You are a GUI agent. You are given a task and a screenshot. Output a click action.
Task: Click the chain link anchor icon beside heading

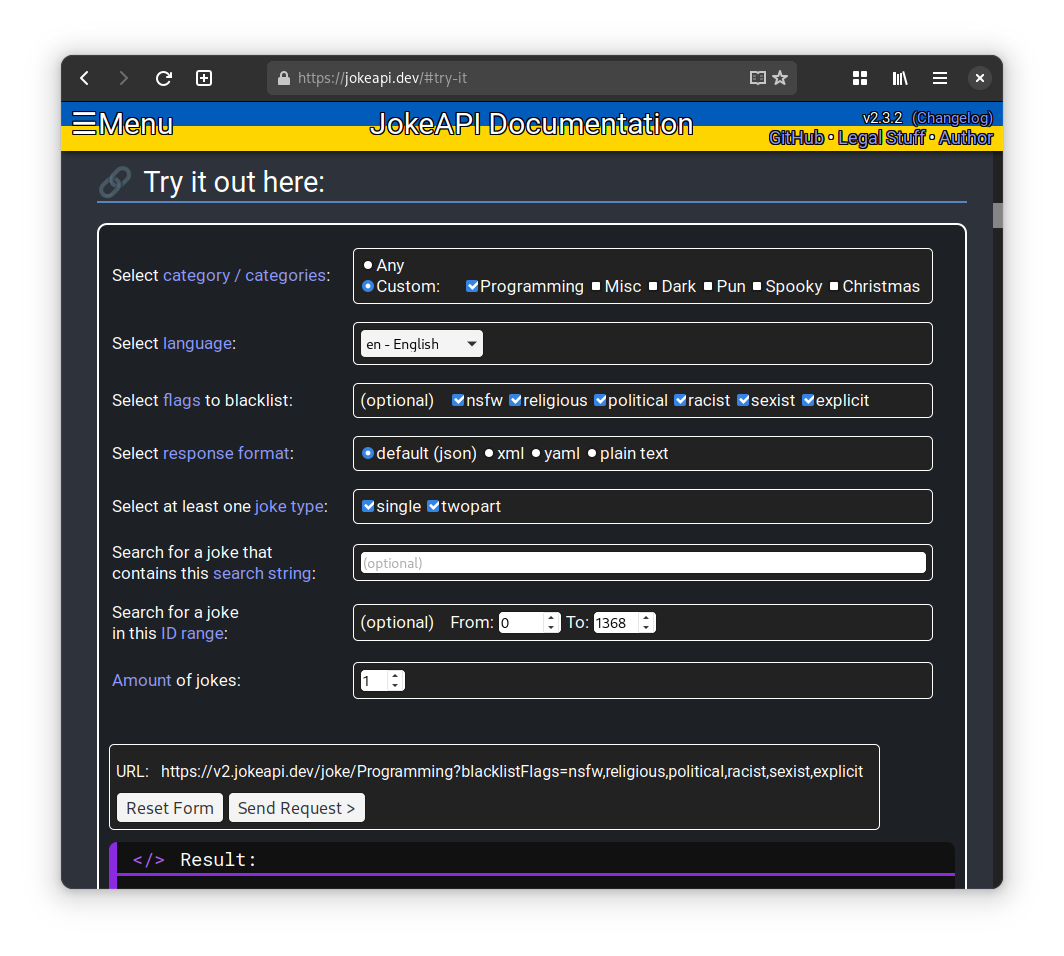[115, 182]
